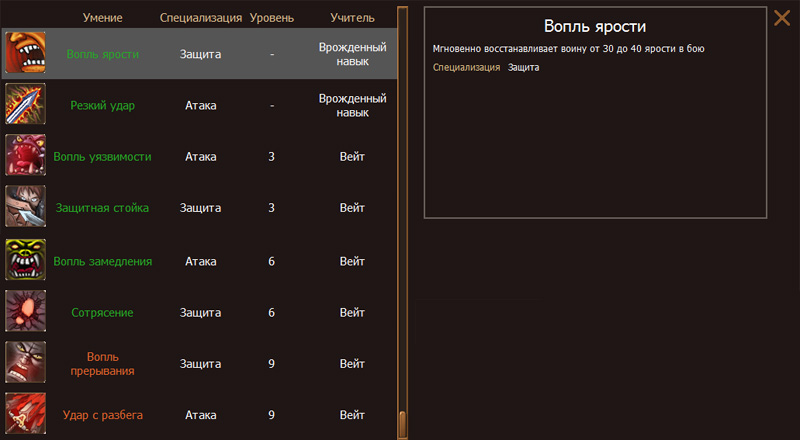Click the Специализация column header
This screenshot has width=800, height=440.
201,18
